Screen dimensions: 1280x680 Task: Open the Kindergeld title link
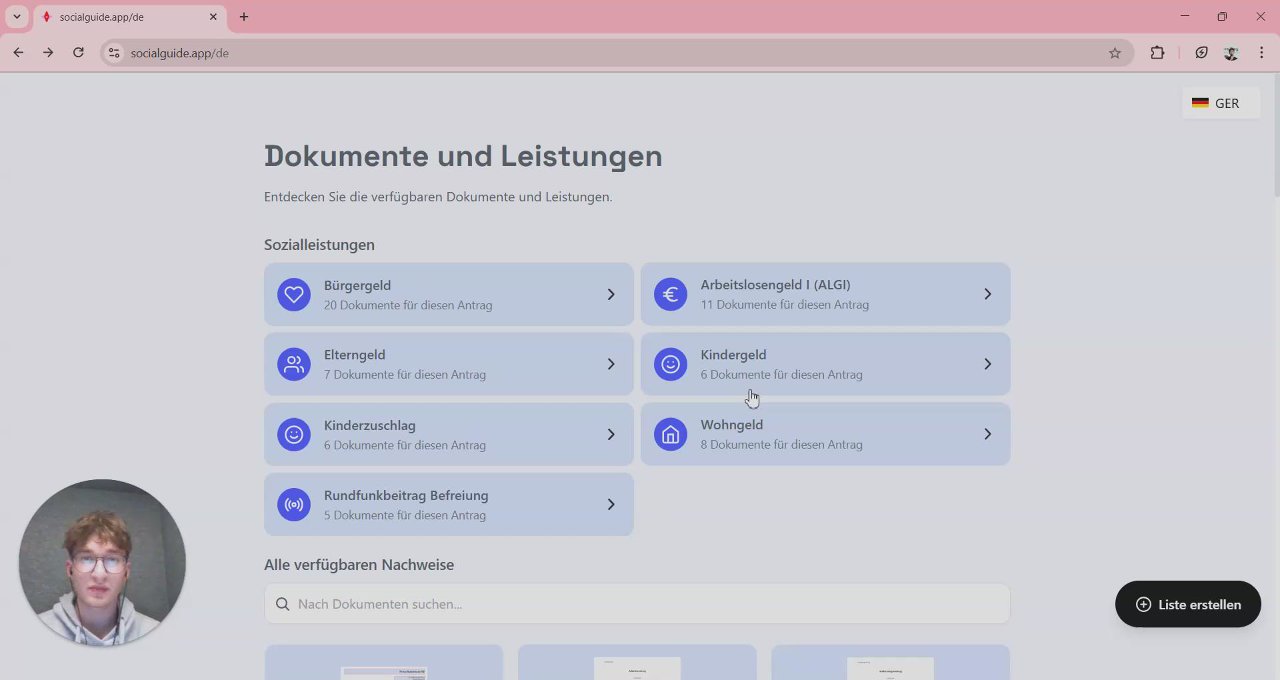(733, 355)
